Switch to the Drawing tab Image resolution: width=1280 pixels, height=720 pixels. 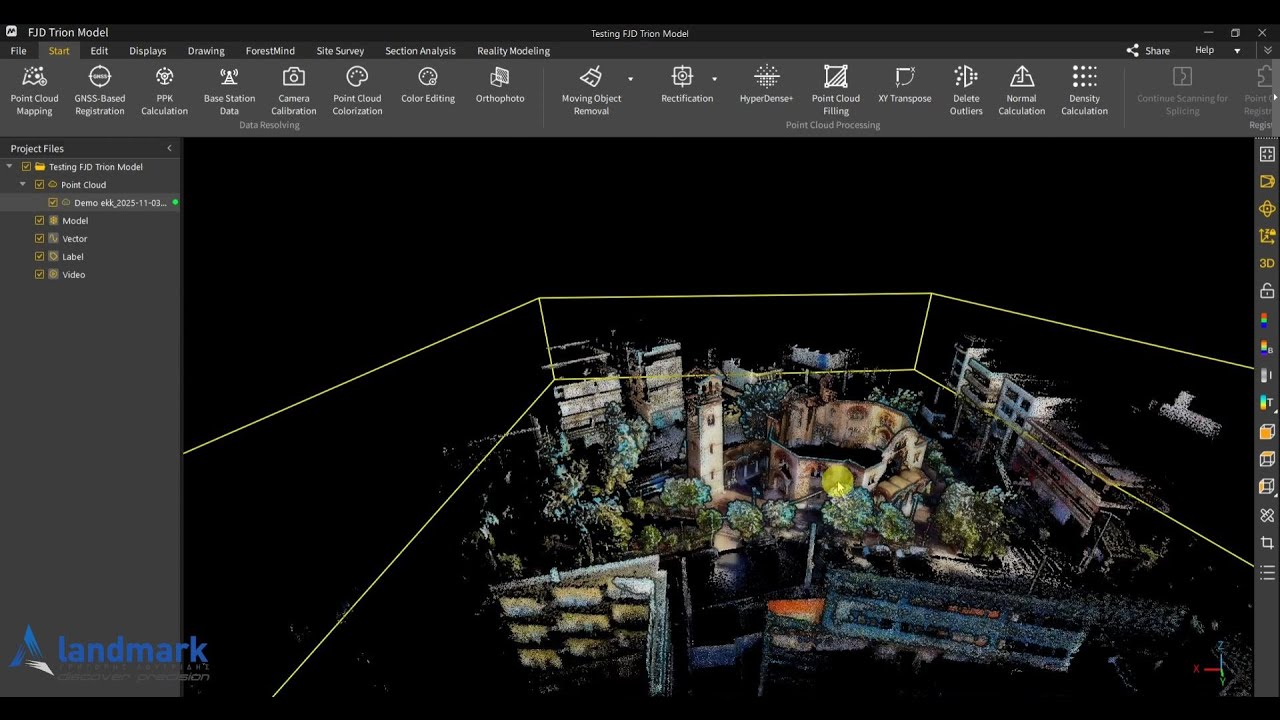[206, 51]
